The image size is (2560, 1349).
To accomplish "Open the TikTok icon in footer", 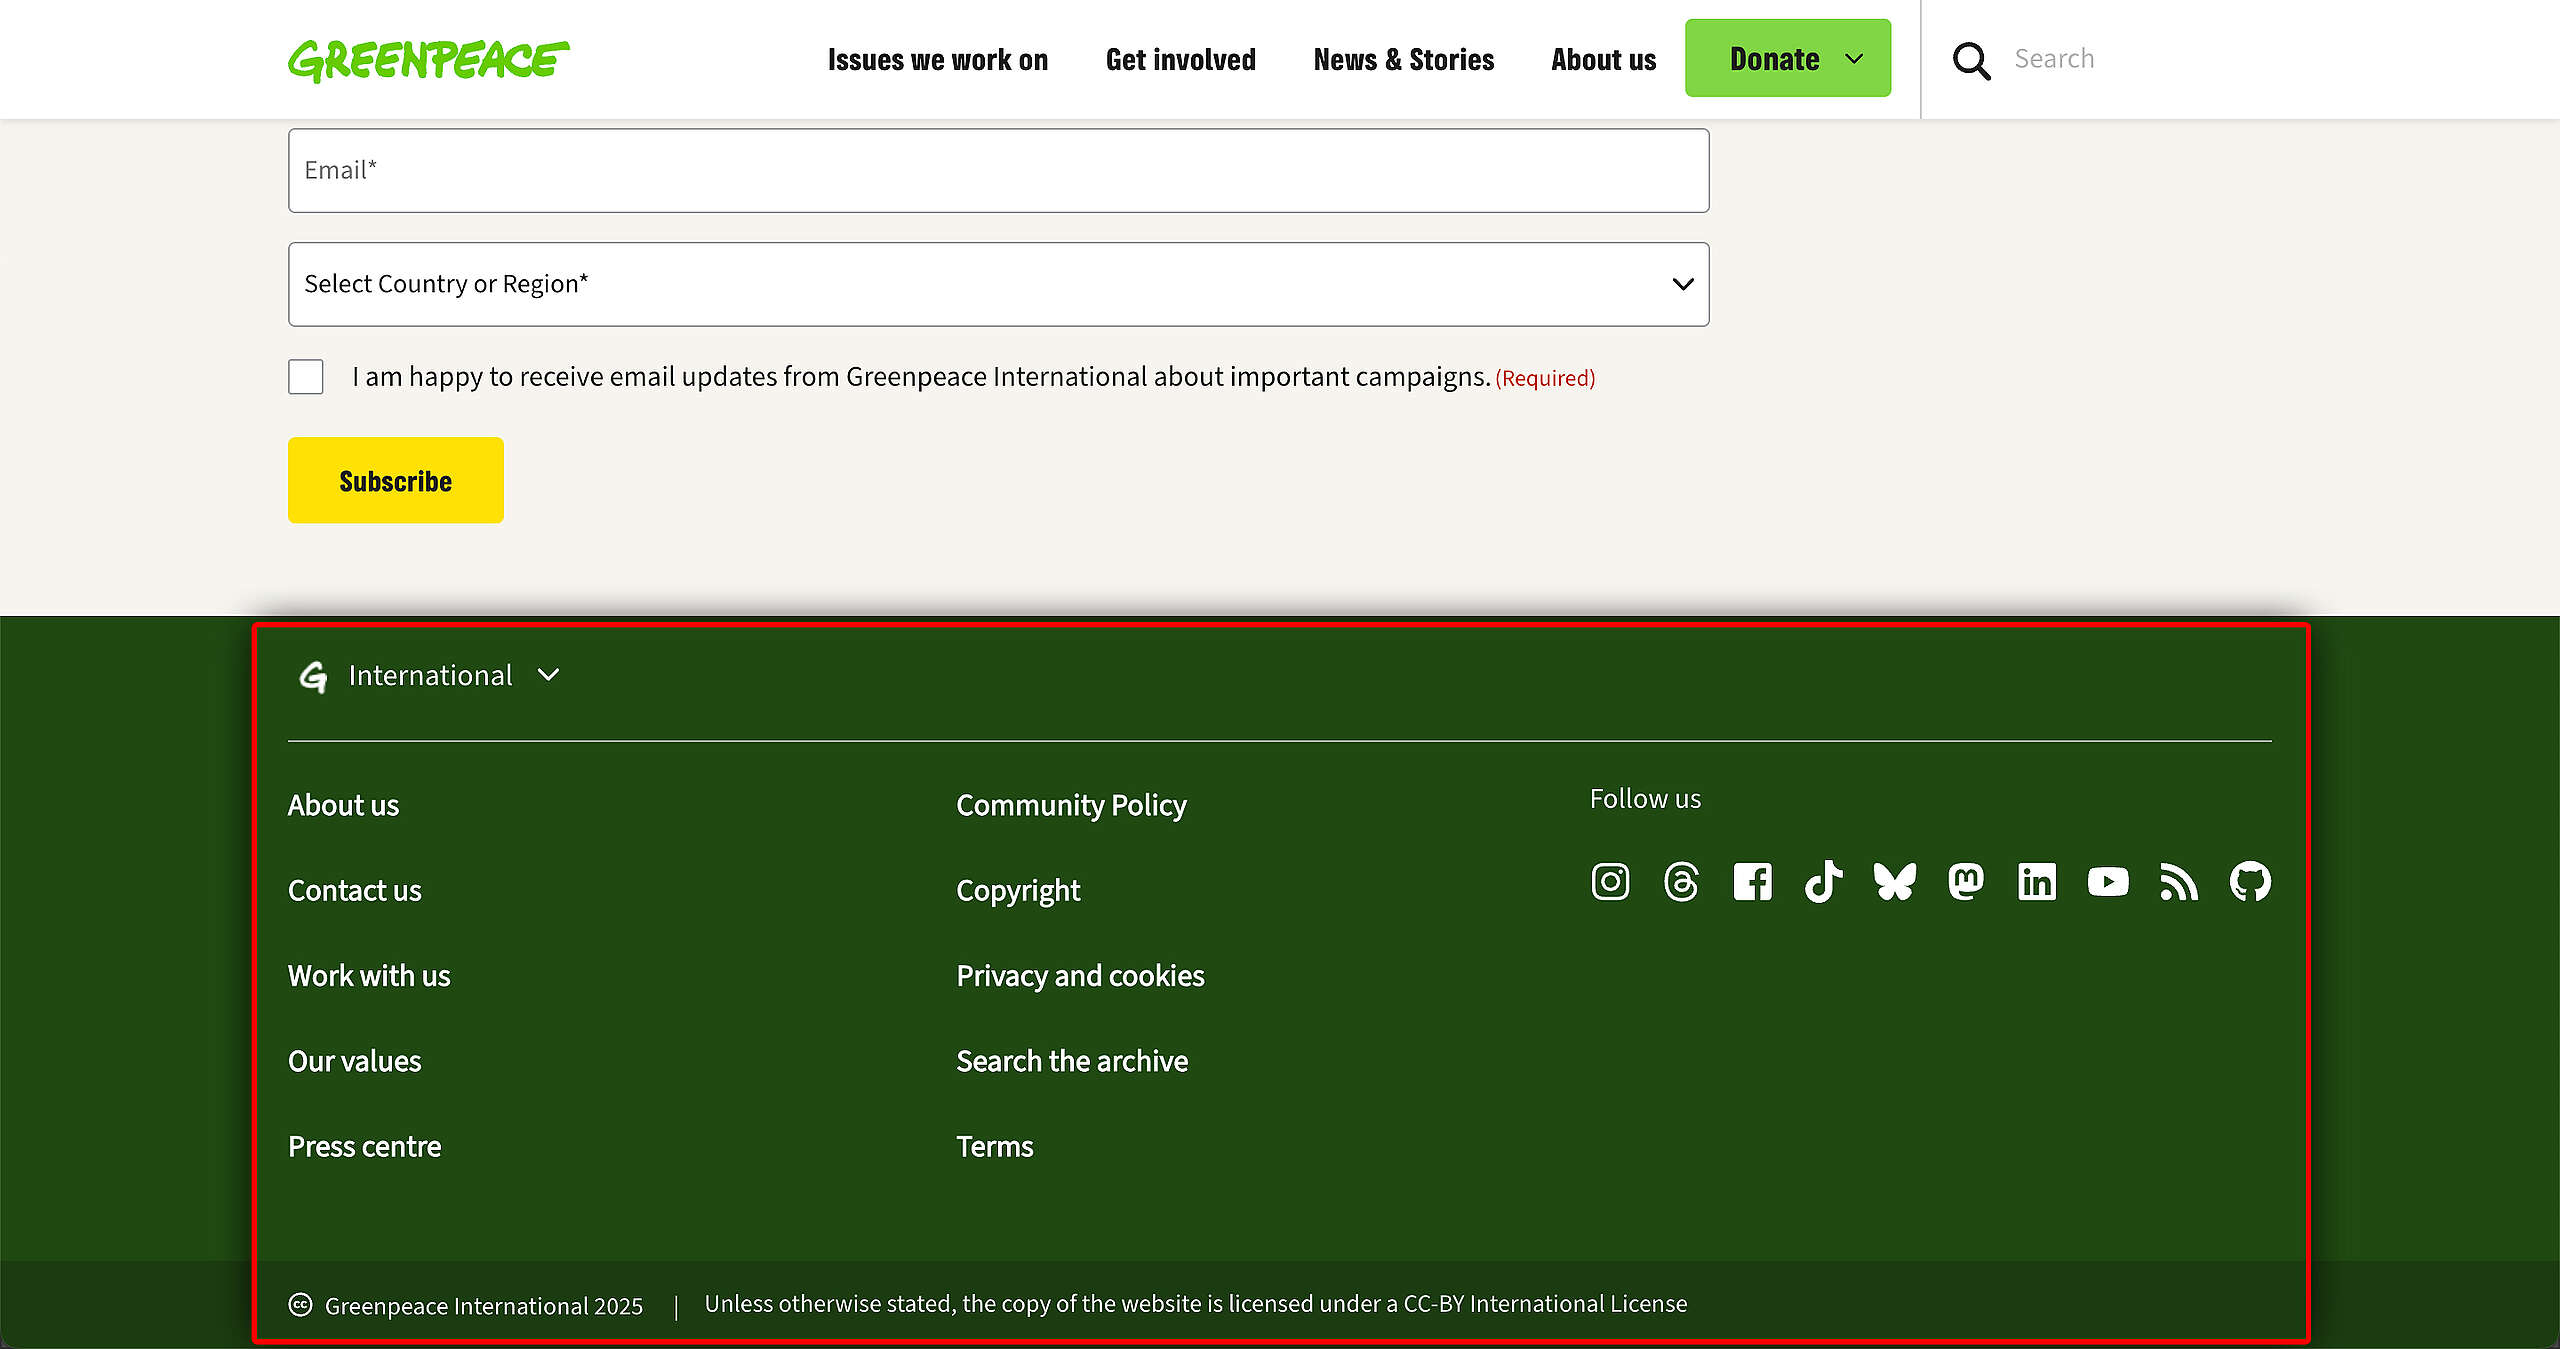I will (1823, 881).
